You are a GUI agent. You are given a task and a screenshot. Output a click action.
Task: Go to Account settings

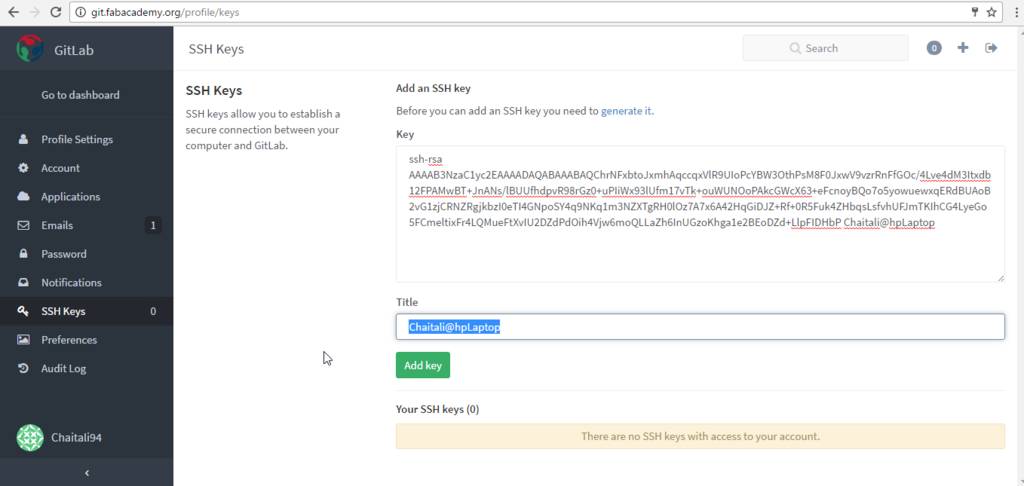coord(60,168)
